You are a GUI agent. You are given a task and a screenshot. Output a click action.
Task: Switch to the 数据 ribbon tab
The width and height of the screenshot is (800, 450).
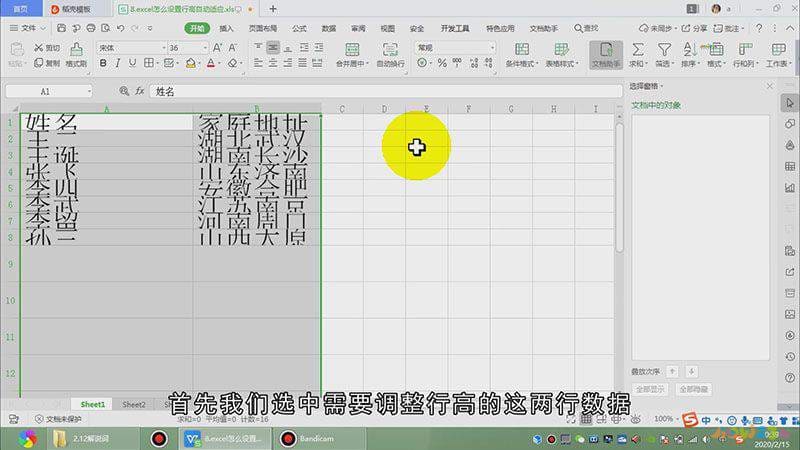pos(329,29)
